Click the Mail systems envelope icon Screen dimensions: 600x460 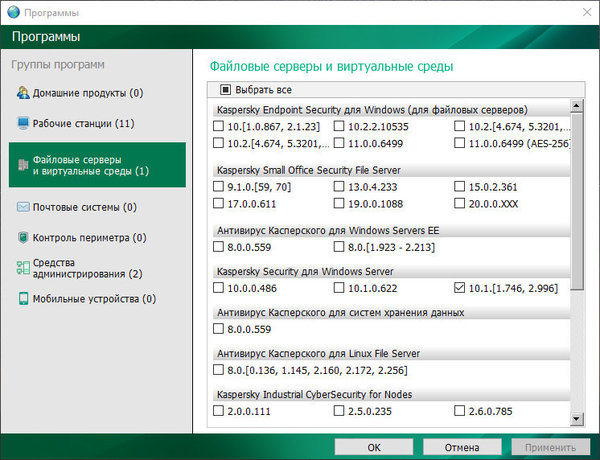point(23,207)
